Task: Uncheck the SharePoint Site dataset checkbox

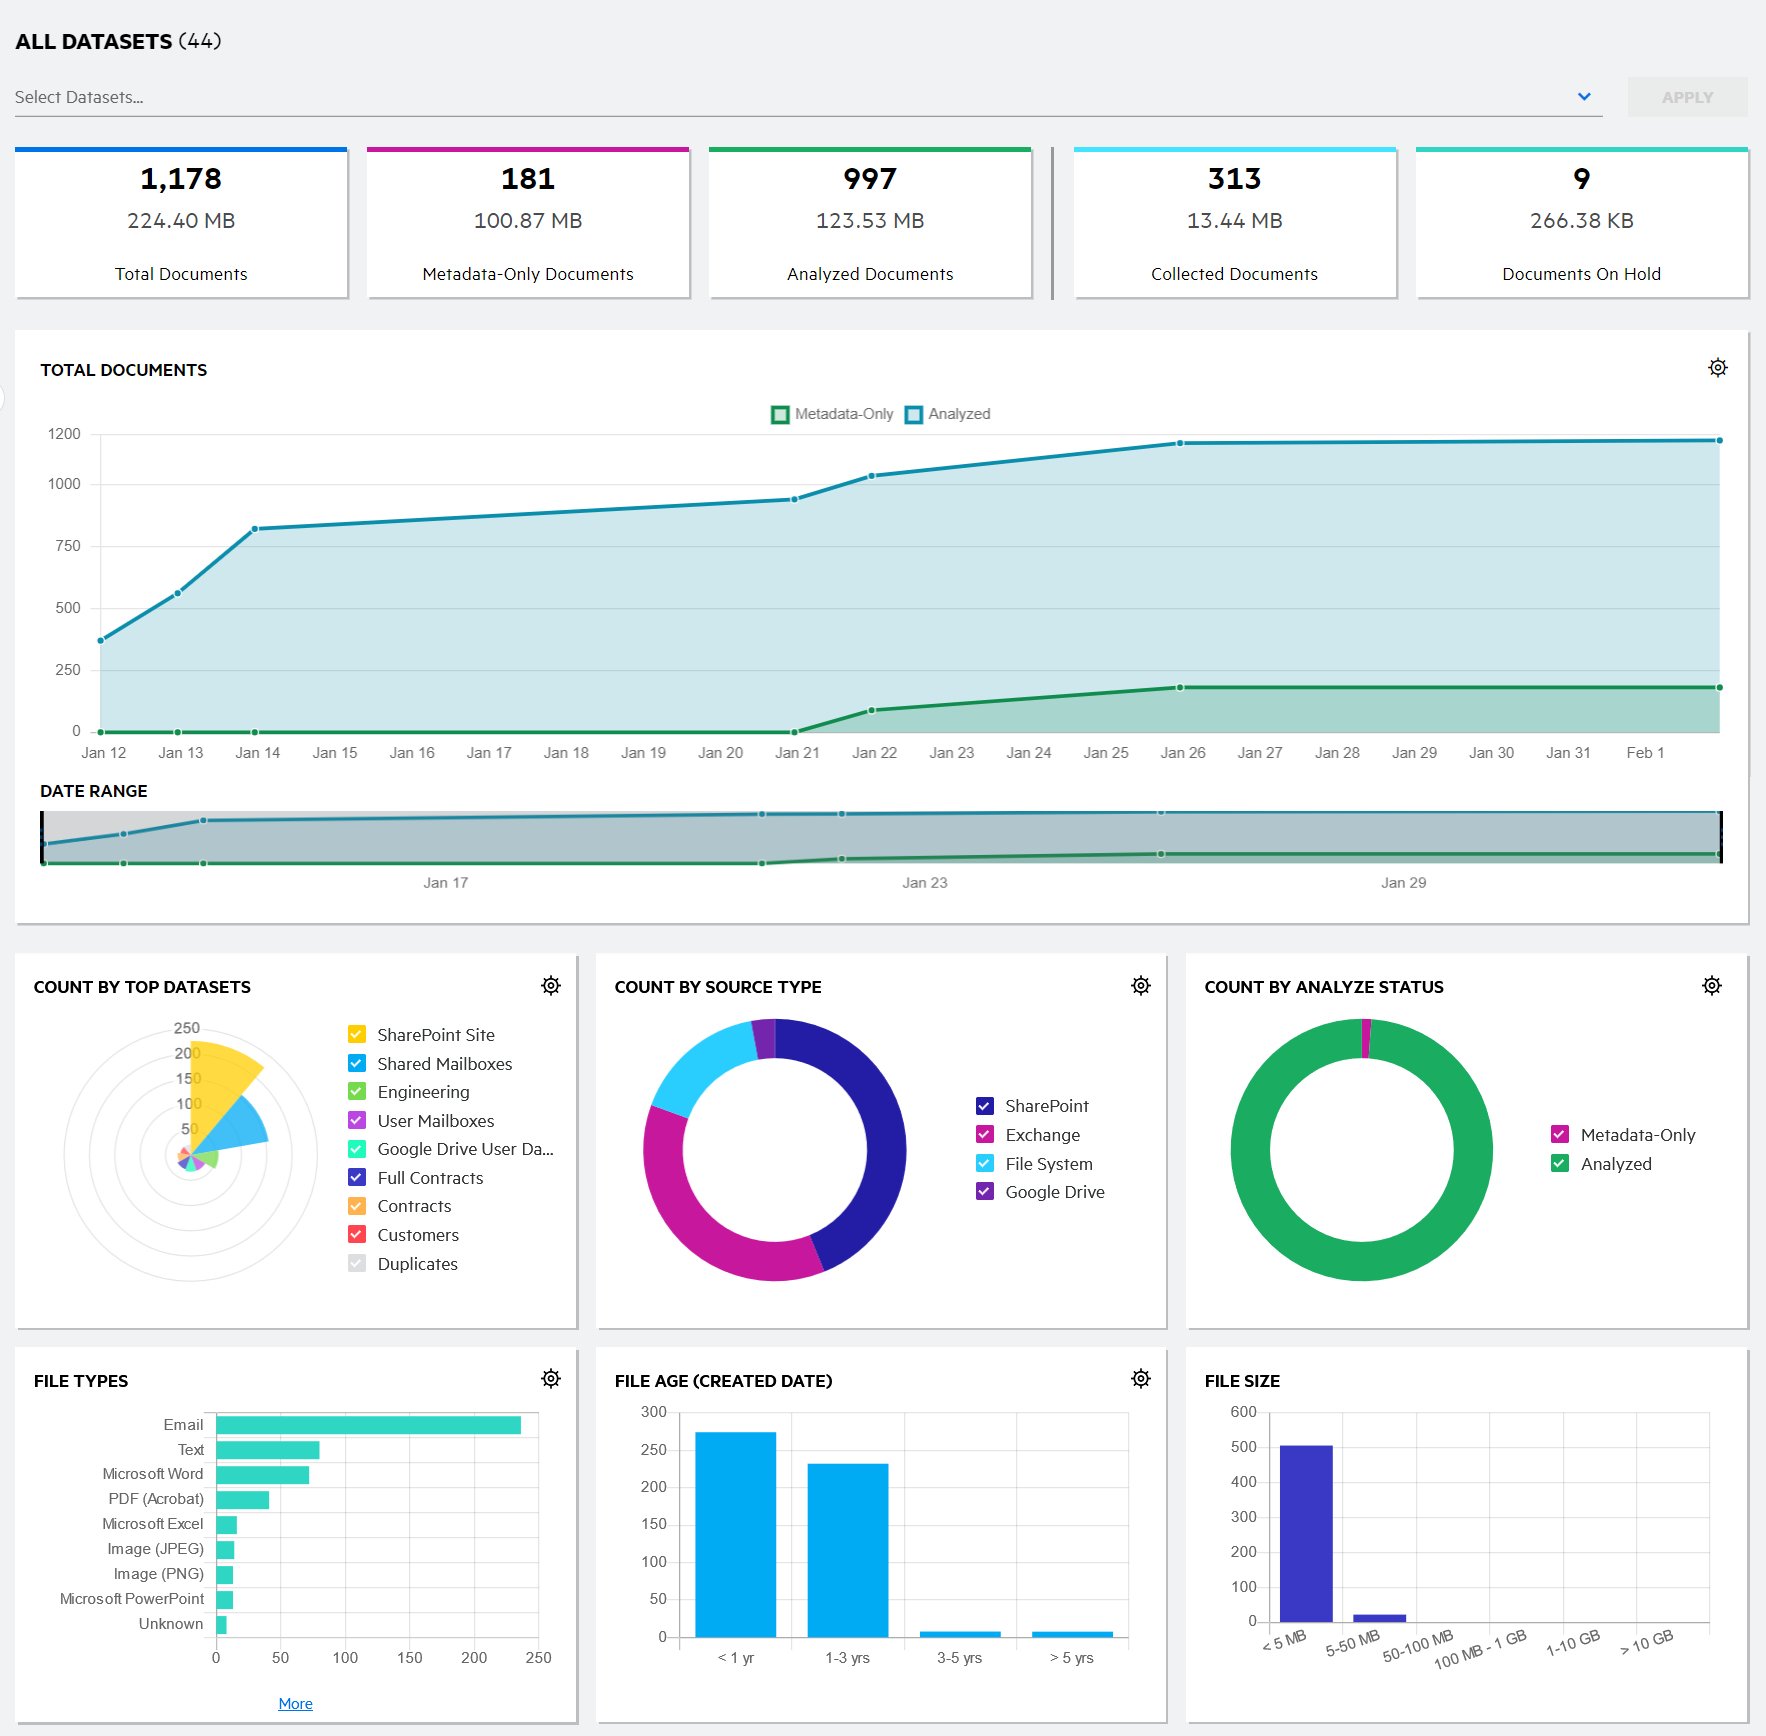Action: click(357, 1034)
